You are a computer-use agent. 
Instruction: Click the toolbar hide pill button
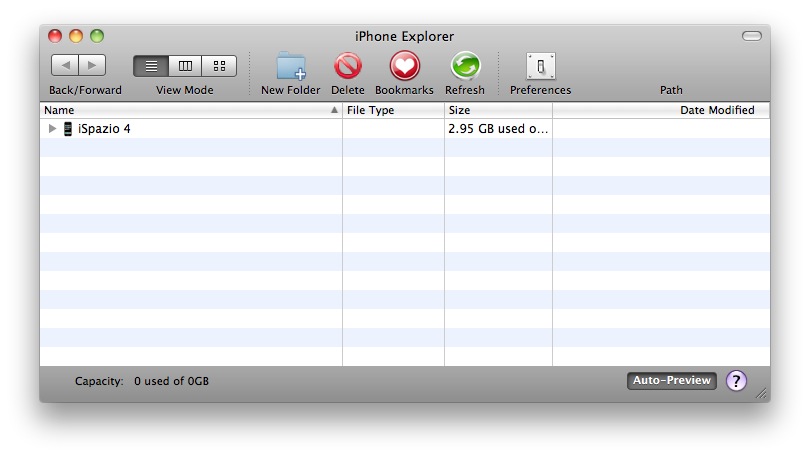[x=751, y=36]
